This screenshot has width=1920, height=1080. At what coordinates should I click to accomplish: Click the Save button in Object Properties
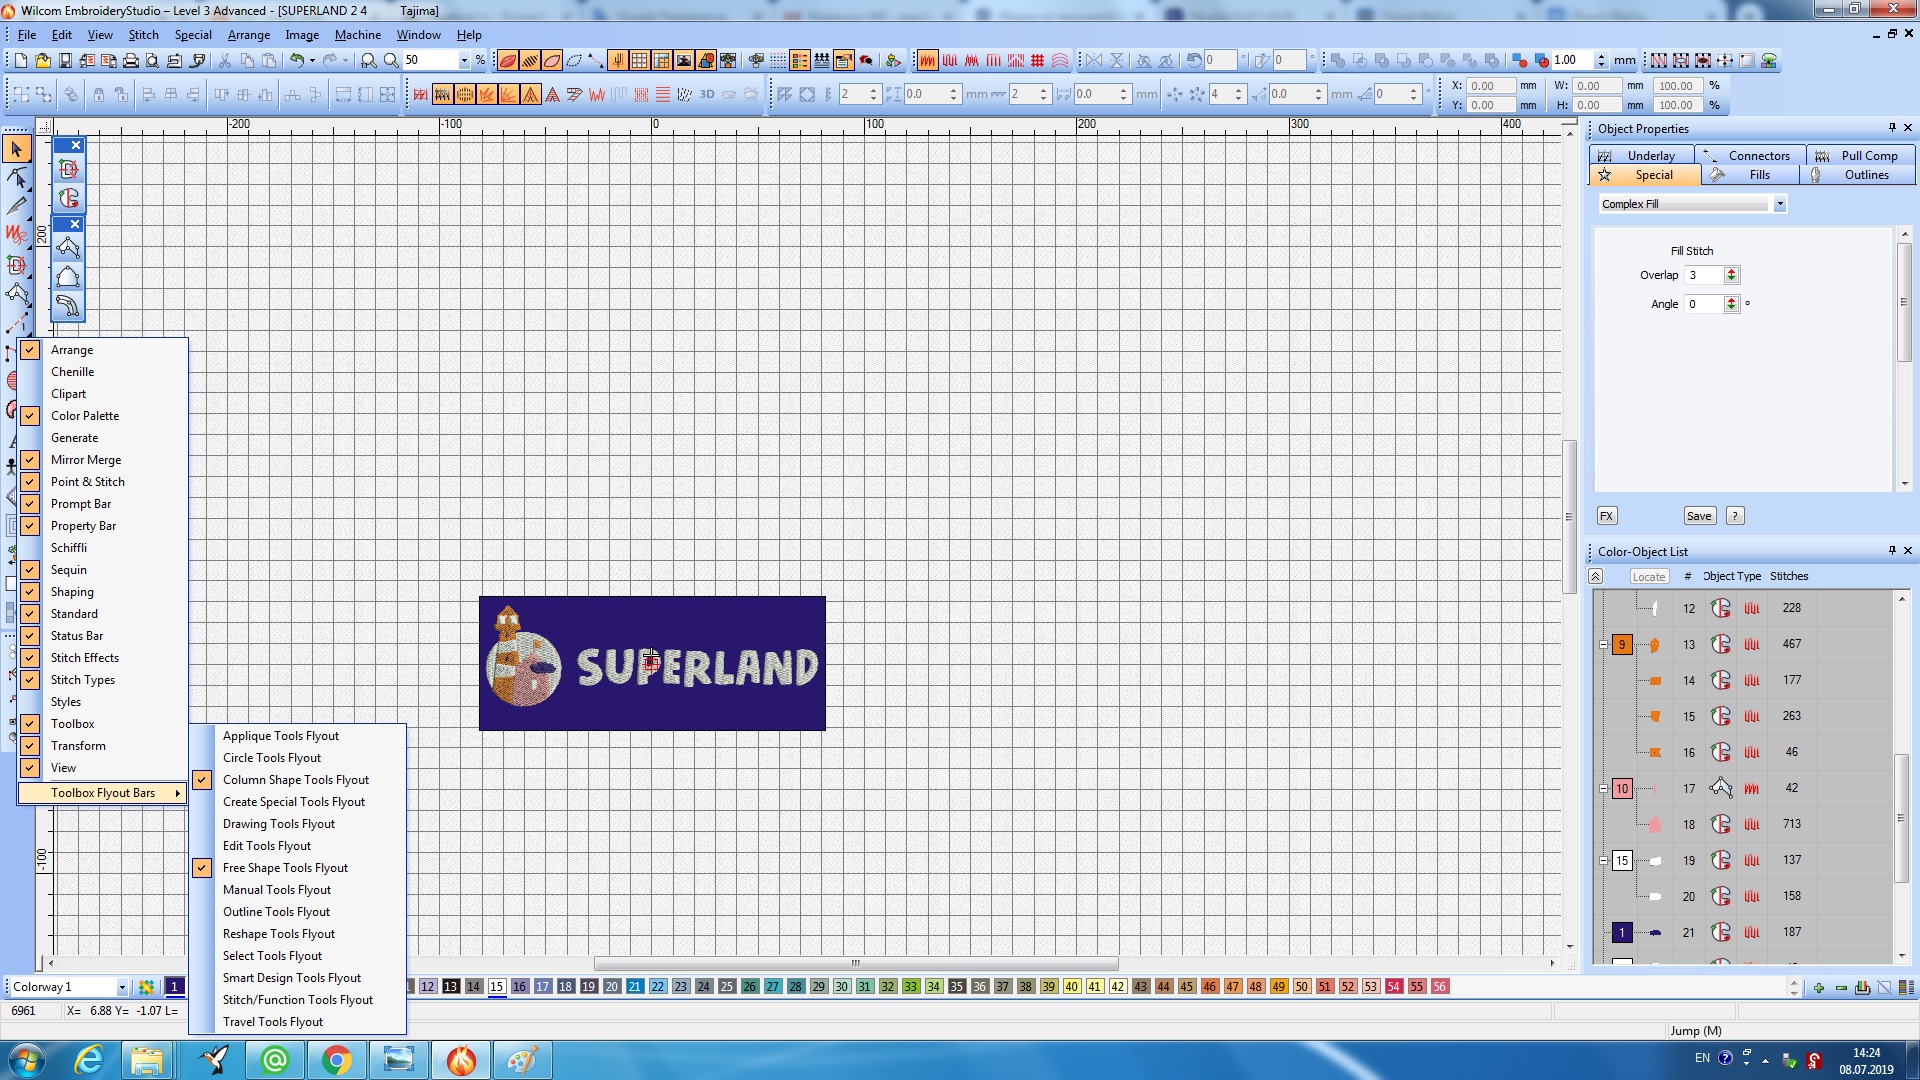tap(1699, 516)
